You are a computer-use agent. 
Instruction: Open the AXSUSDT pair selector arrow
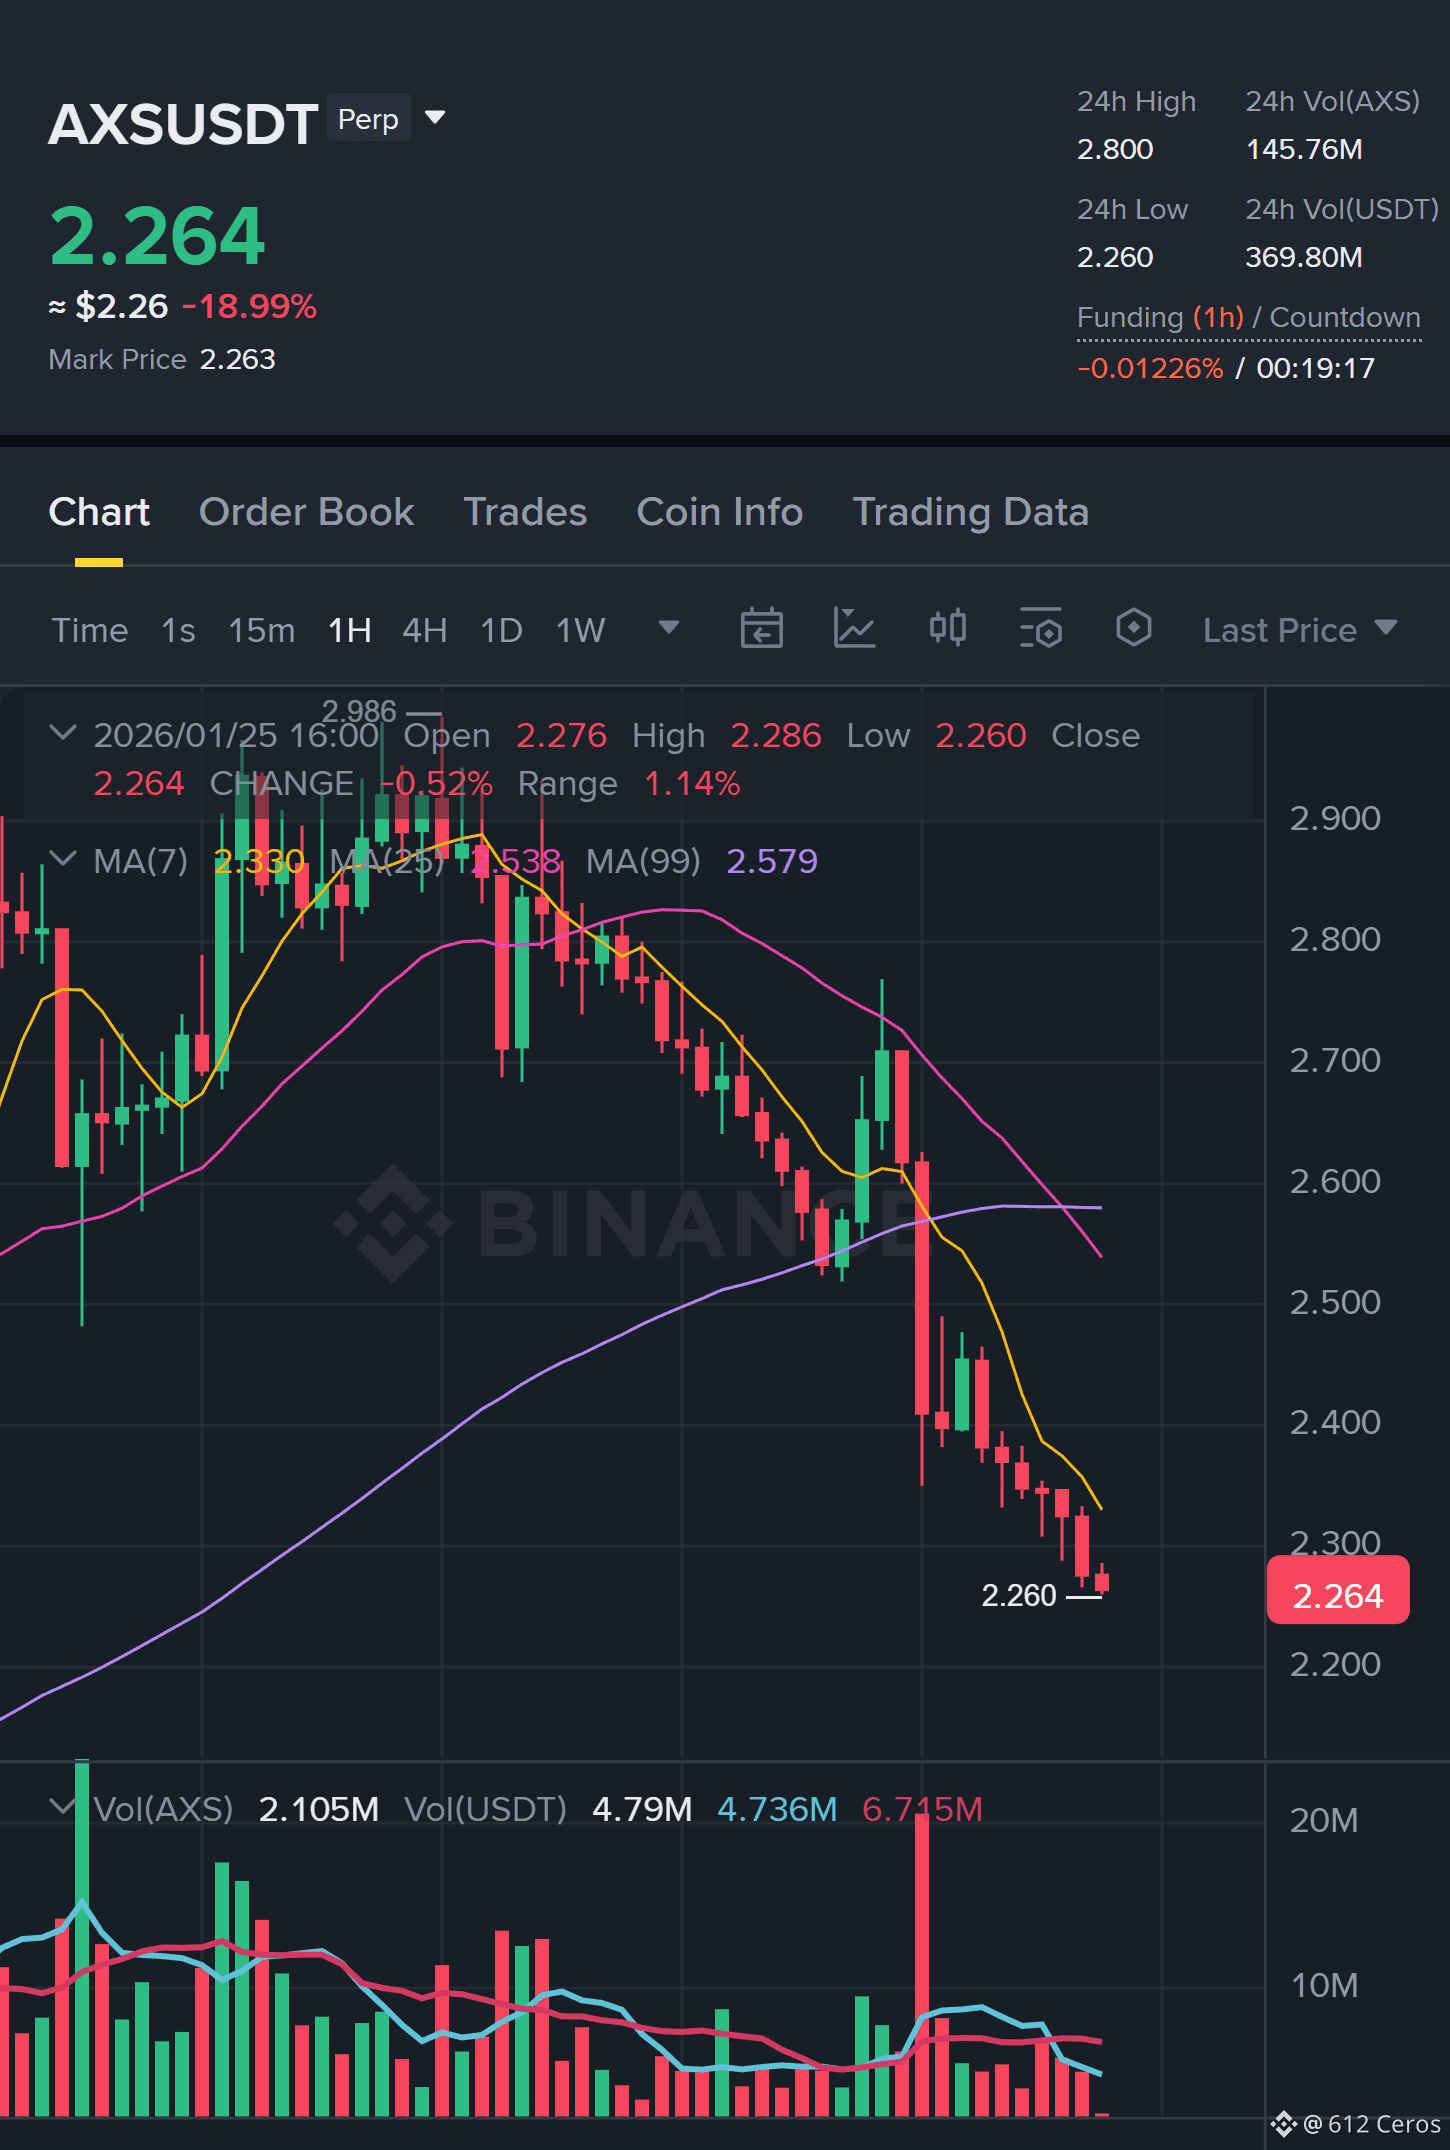435,118
